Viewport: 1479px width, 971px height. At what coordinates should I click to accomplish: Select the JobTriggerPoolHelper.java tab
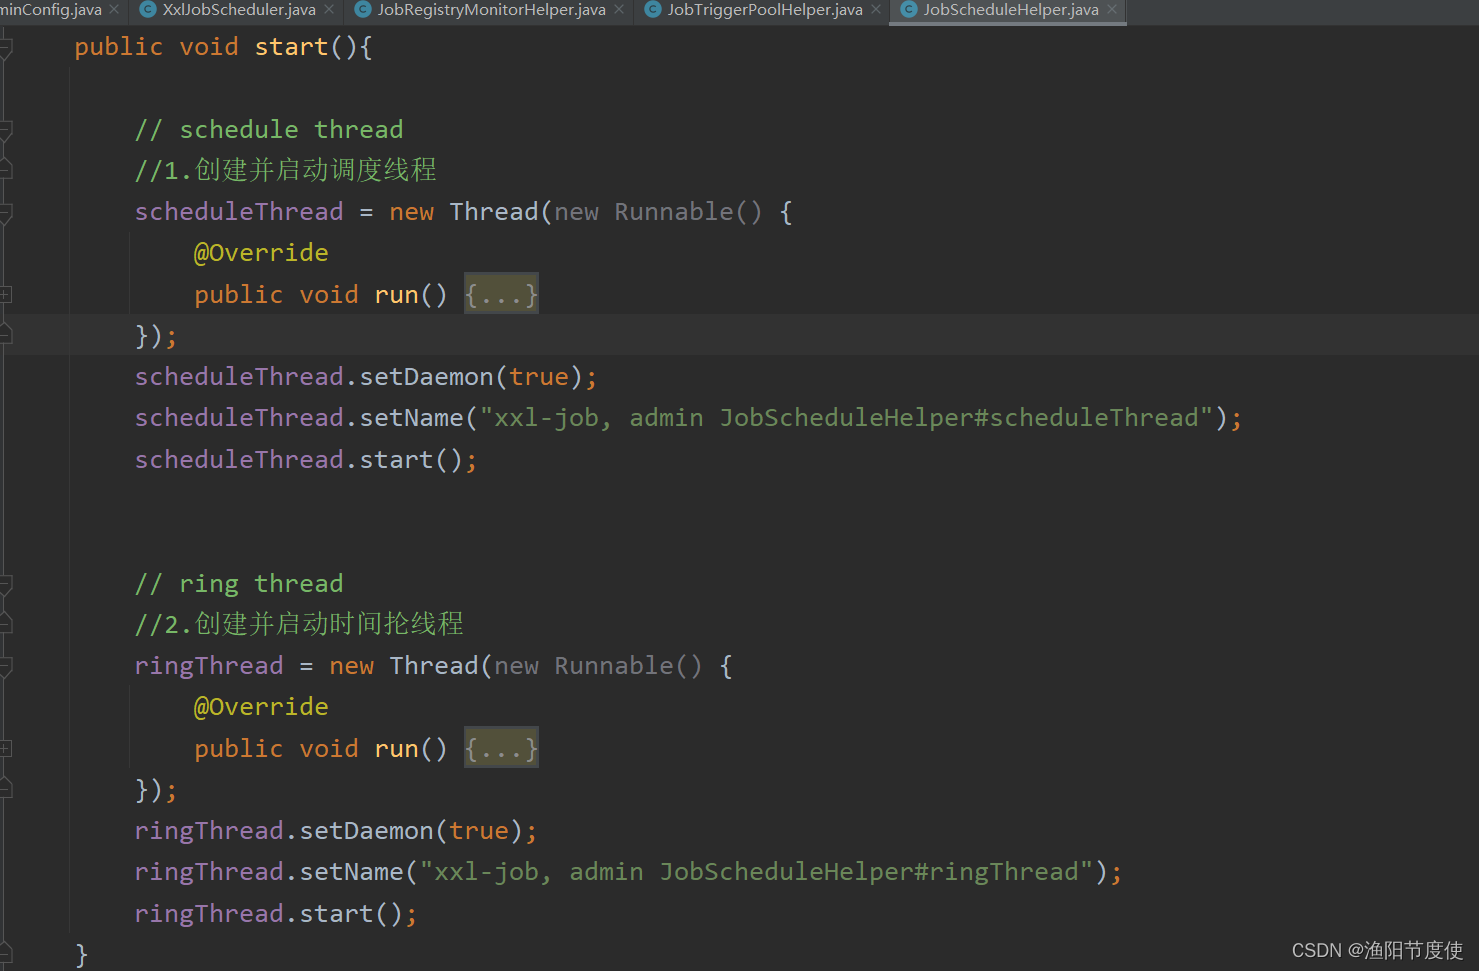coord(765,10)
